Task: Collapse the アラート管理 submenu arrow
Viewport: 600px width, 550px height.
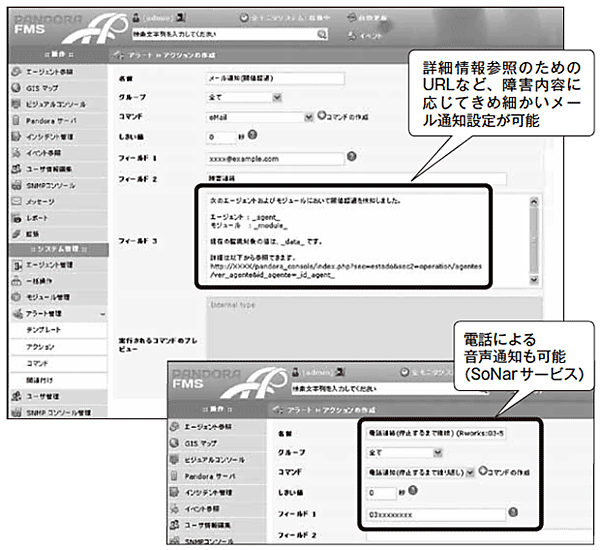Action: 103,315
